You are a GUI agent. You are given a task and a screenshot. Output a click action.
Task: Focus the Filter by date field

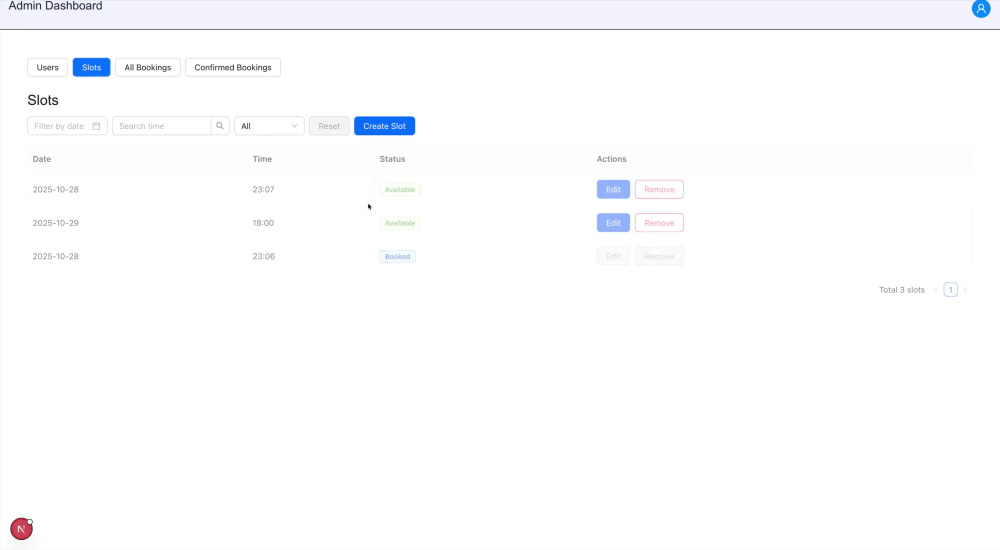point(67,126)
